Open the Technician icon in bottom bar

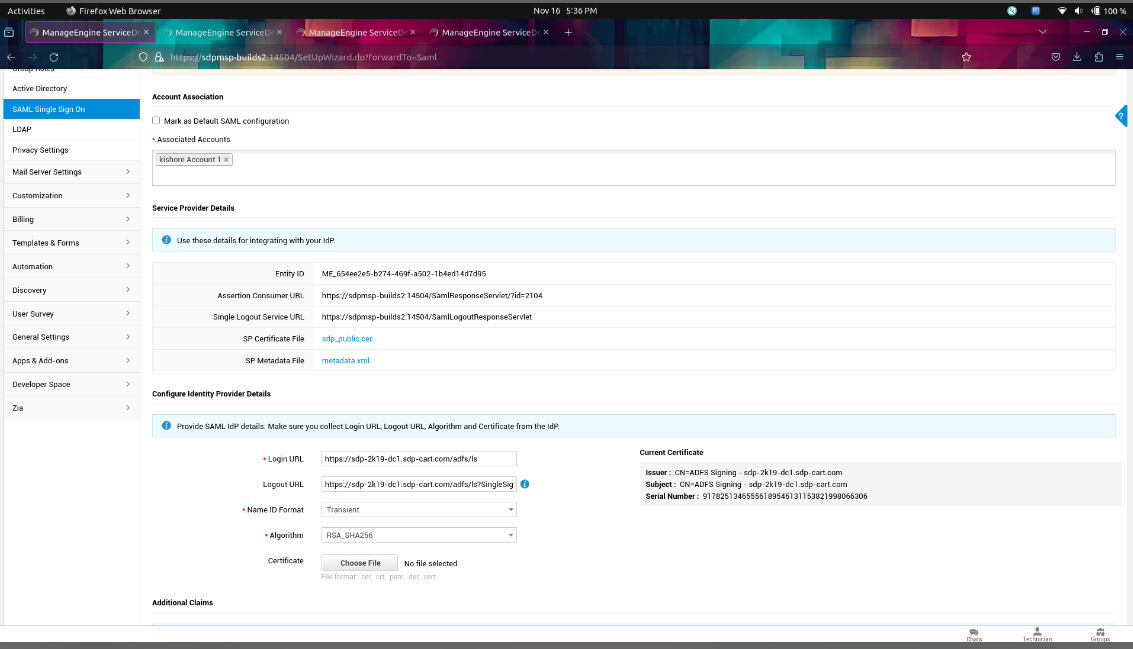[x=1038, y=634]
